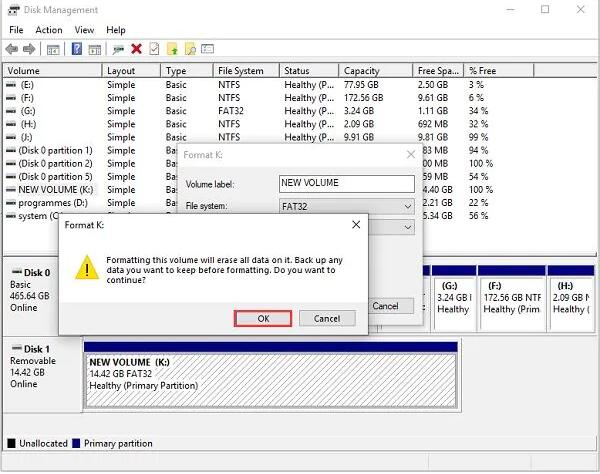Viewport: 600px width, 474px height.
Task: Click the red X Delete toolbar icon
Action: (136, 49)
